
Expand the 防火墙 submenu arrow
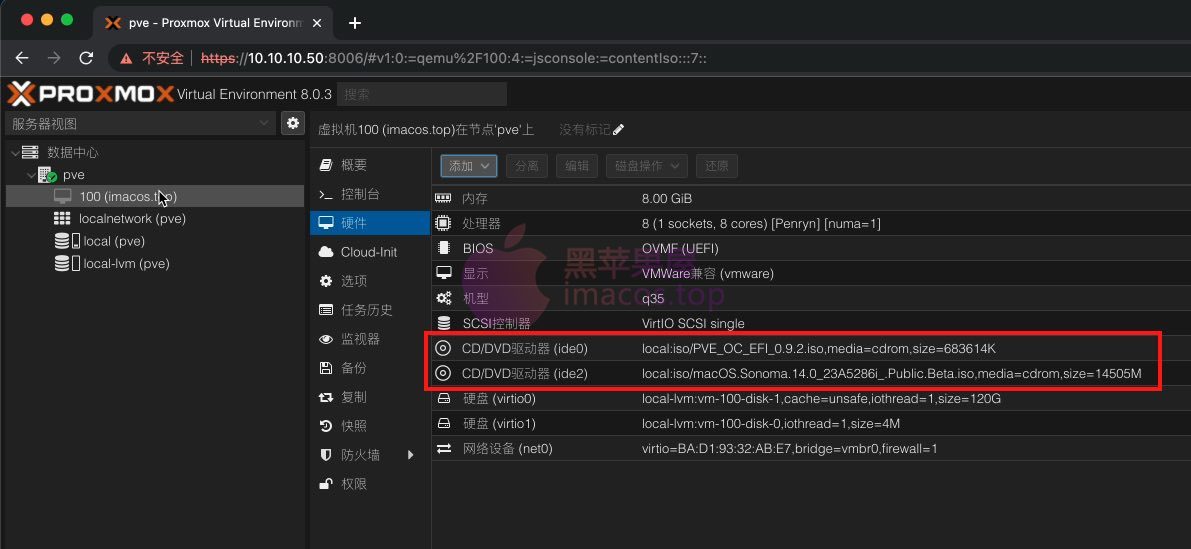(x=411, y=455)
